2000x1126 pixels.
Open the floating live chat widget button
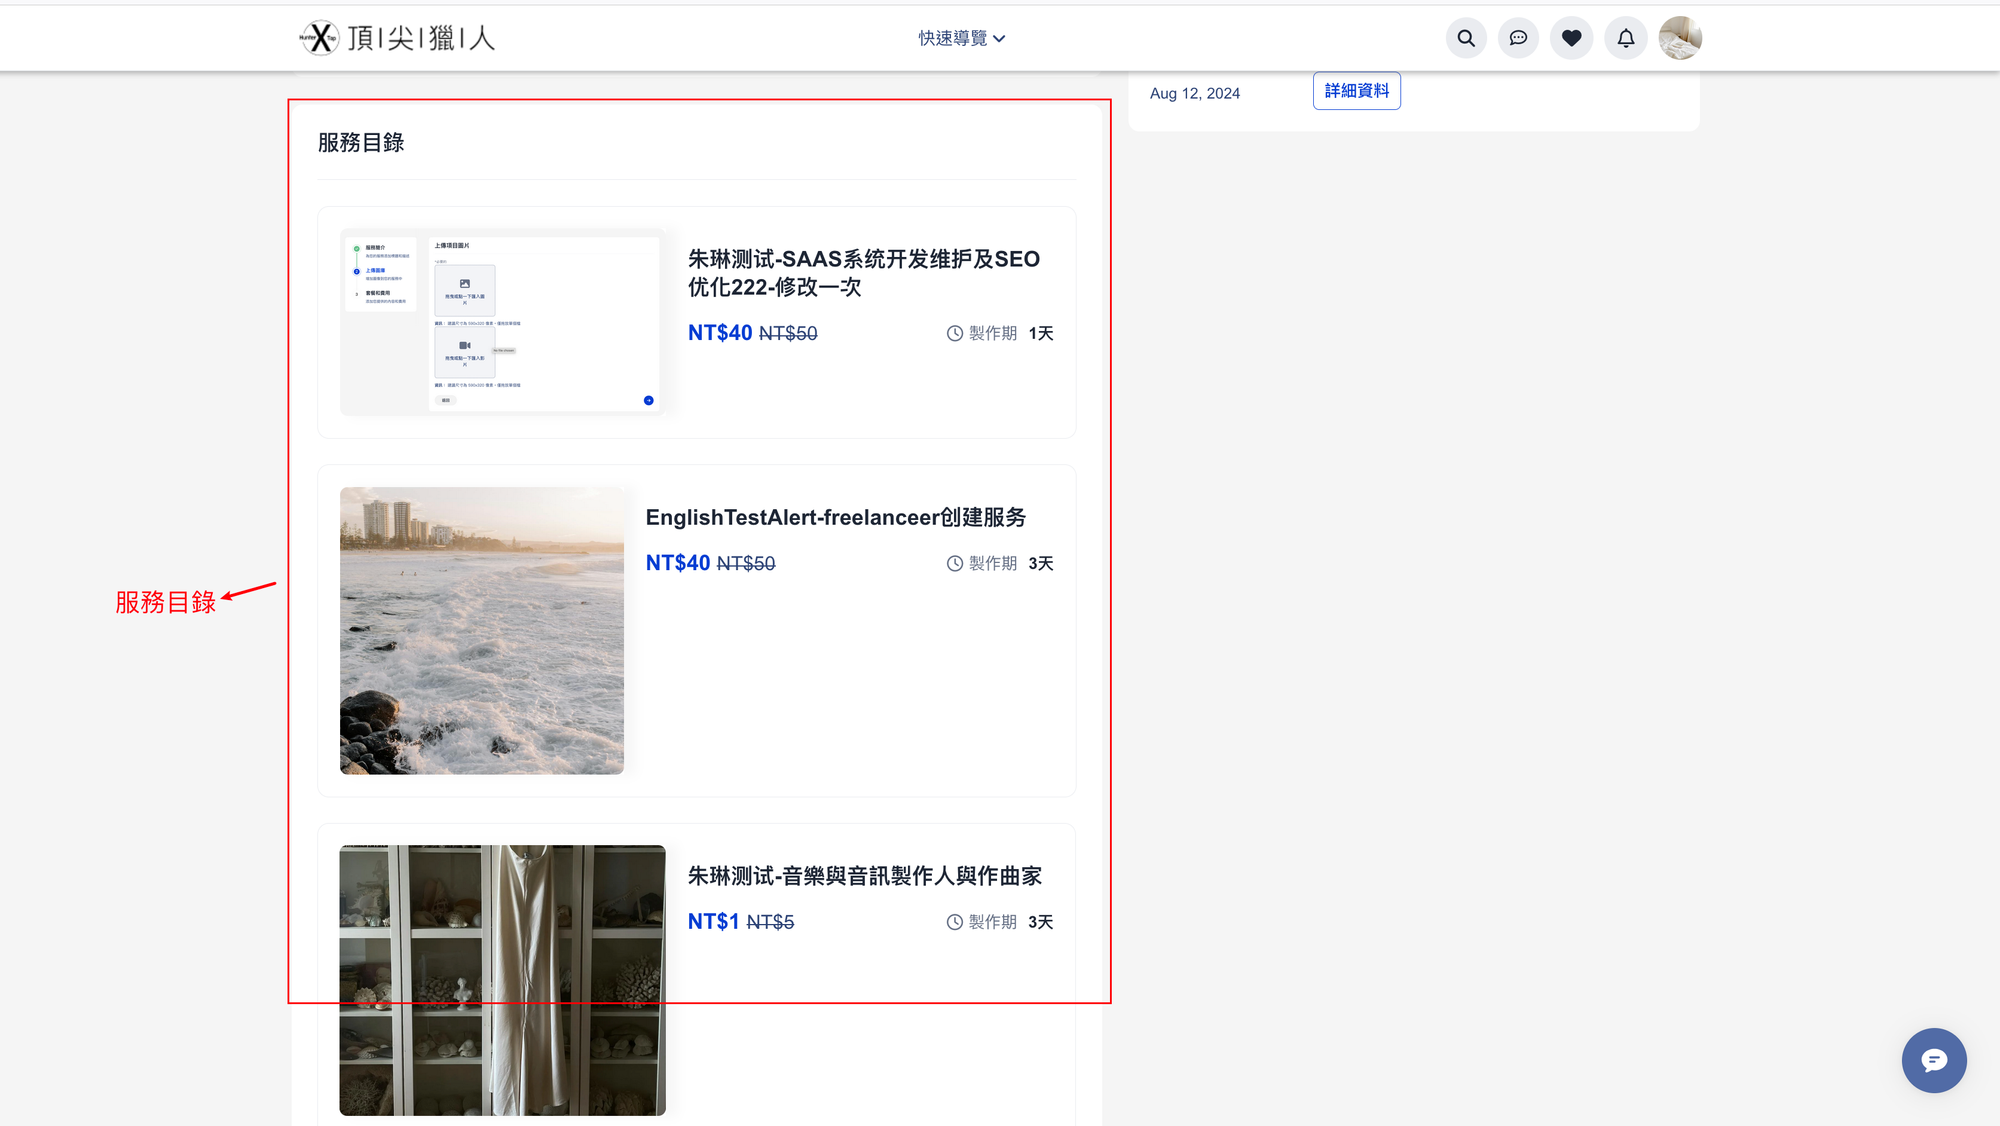[x=1933, y=1060]
